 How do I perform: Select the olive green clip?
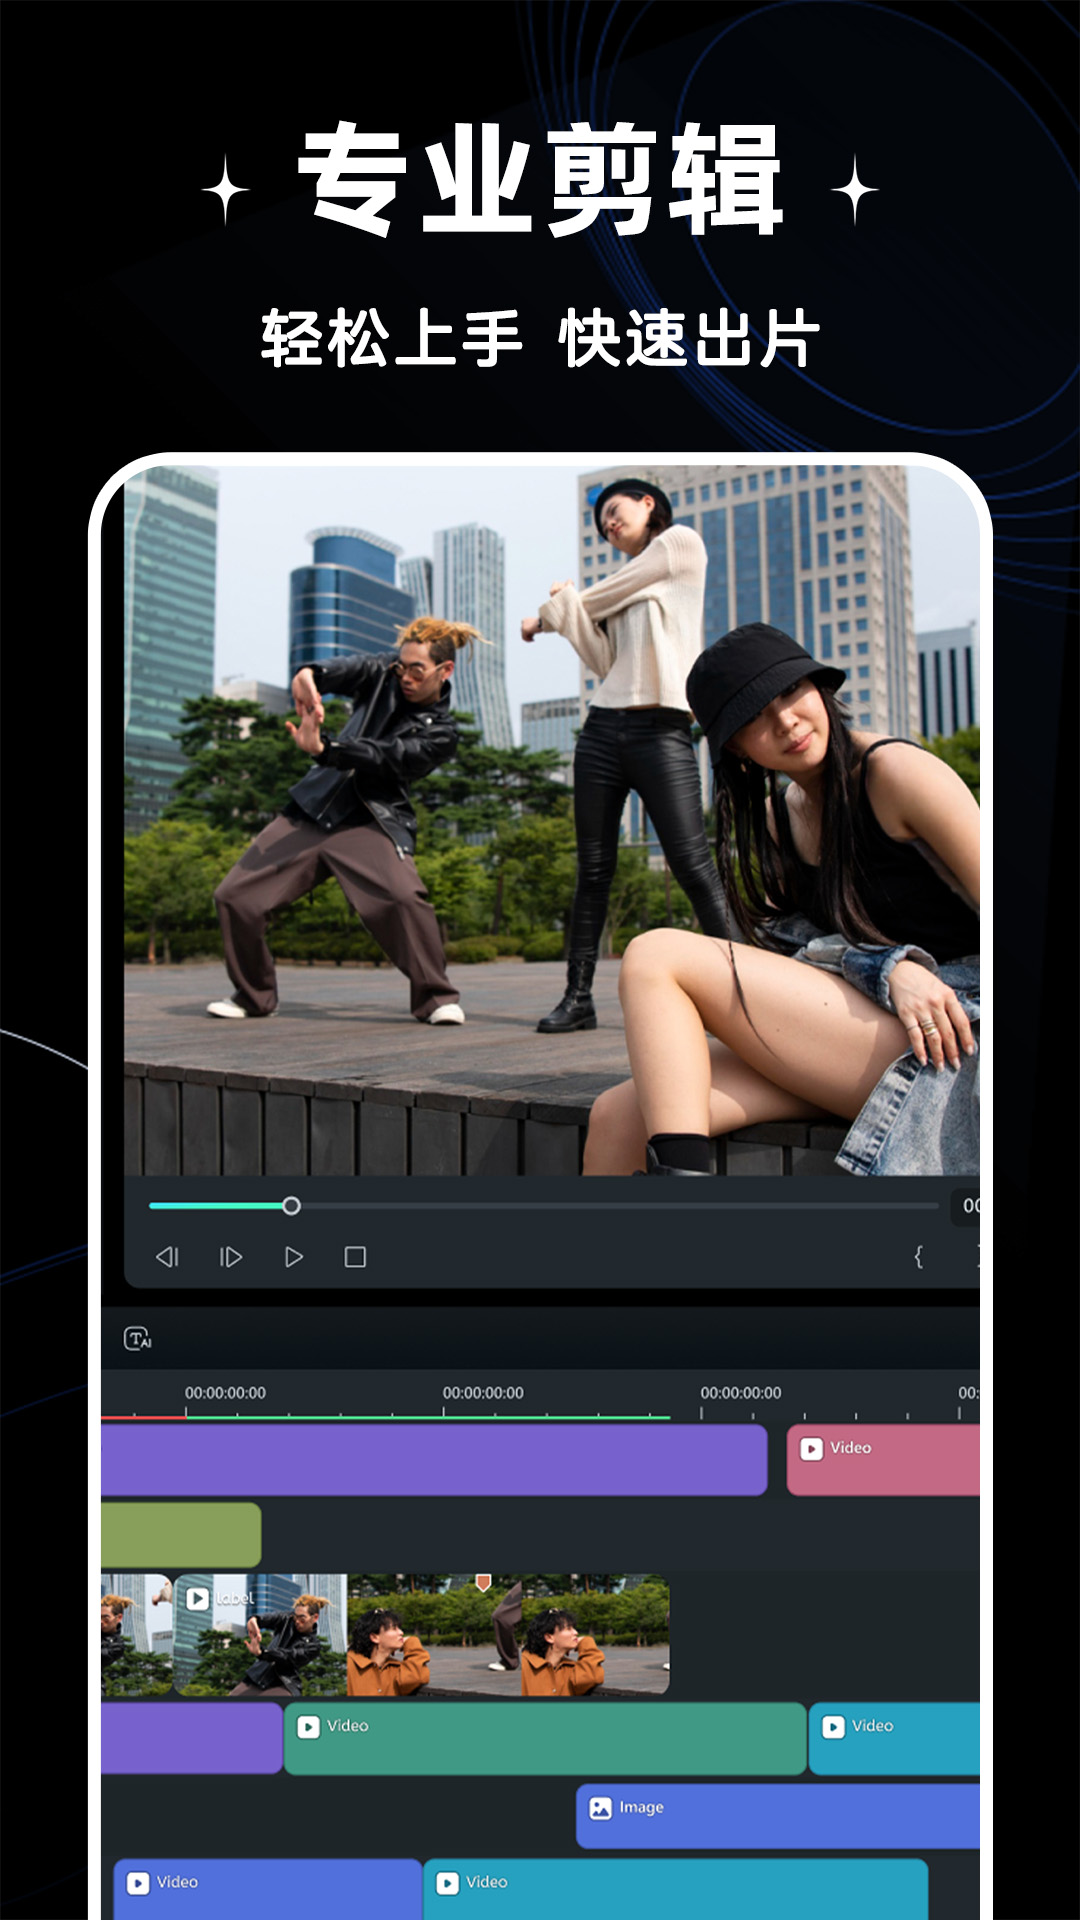pyautogui.click(x=181, y=1535)
